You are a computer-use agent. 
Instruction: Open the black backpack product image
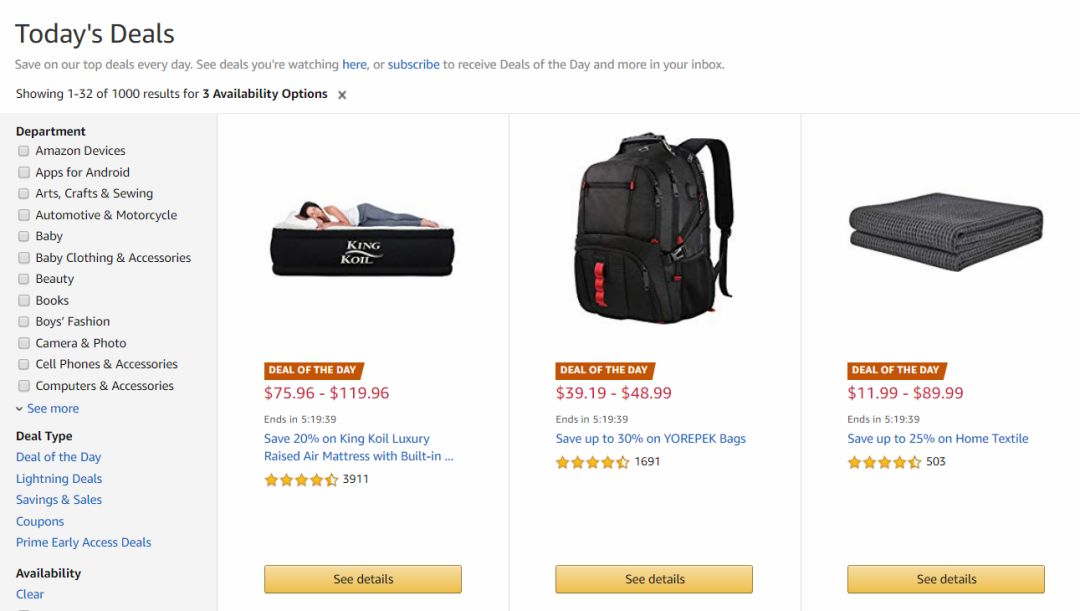pos(654,228)
